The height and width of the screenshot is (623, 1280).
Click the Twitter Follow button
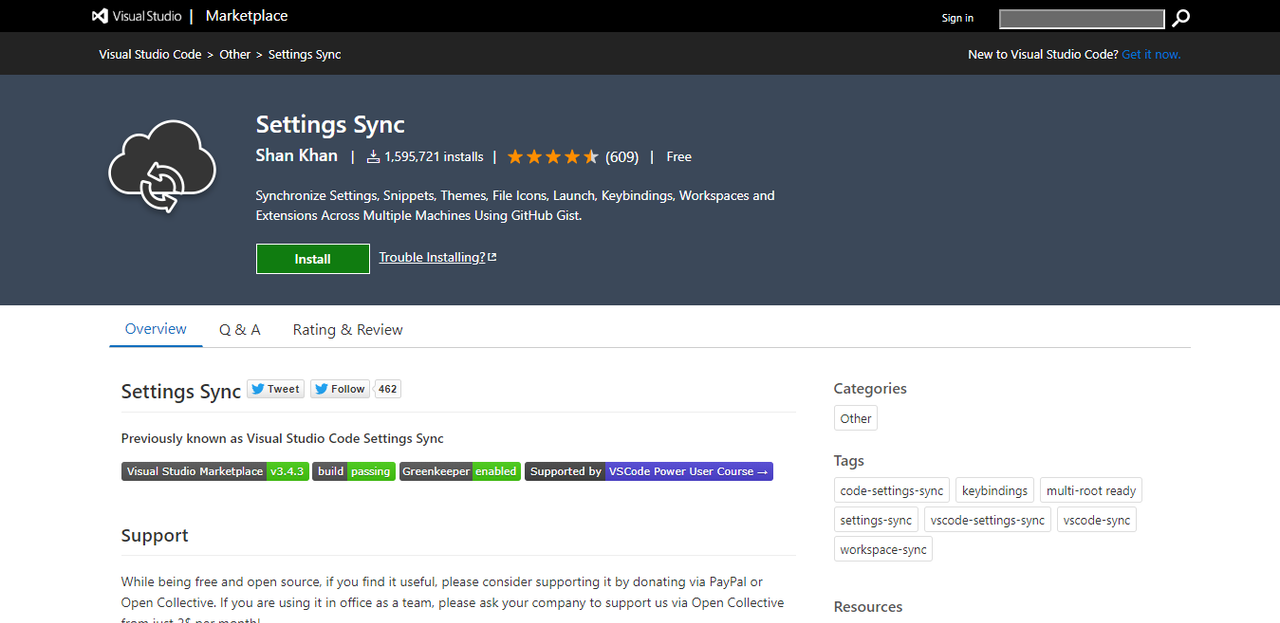coord(340,389)
